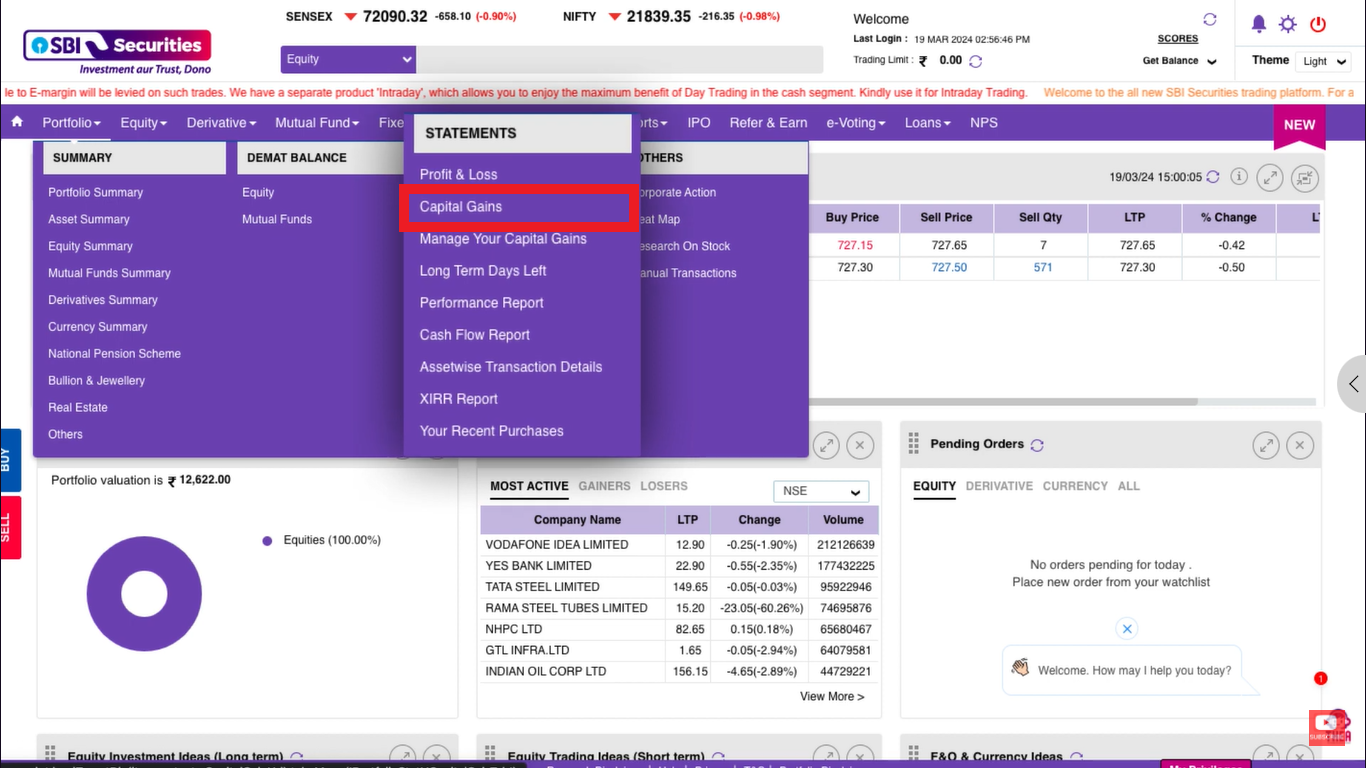Switch to DERIVATIVE pending orders tab
This screenshot has width=1366, height=768.
pos(999,486)
